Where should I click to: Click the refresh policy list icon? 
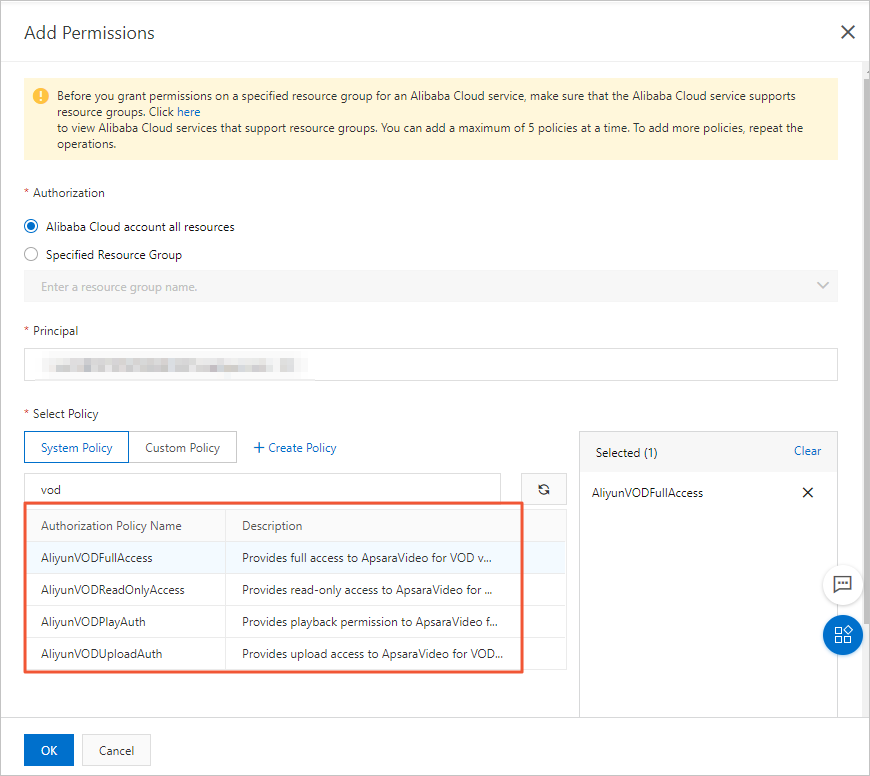(x=543, y=489)
